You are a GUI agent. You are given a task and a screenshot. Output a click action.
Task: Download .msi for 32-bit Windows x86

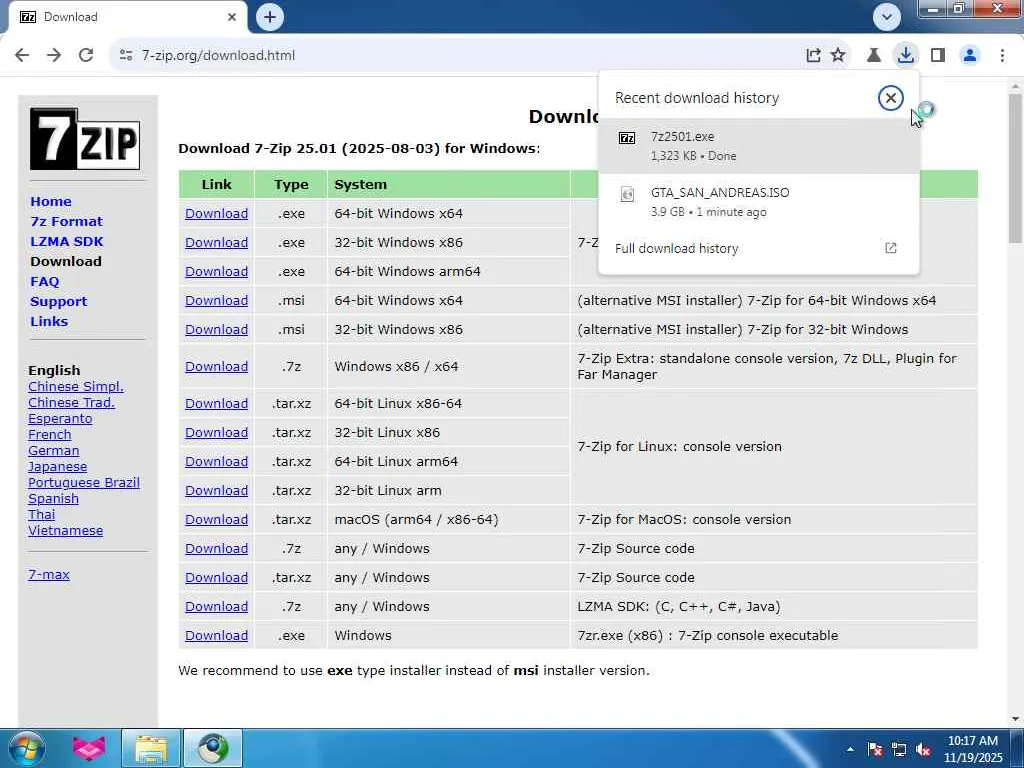click(x=216, y=330)
